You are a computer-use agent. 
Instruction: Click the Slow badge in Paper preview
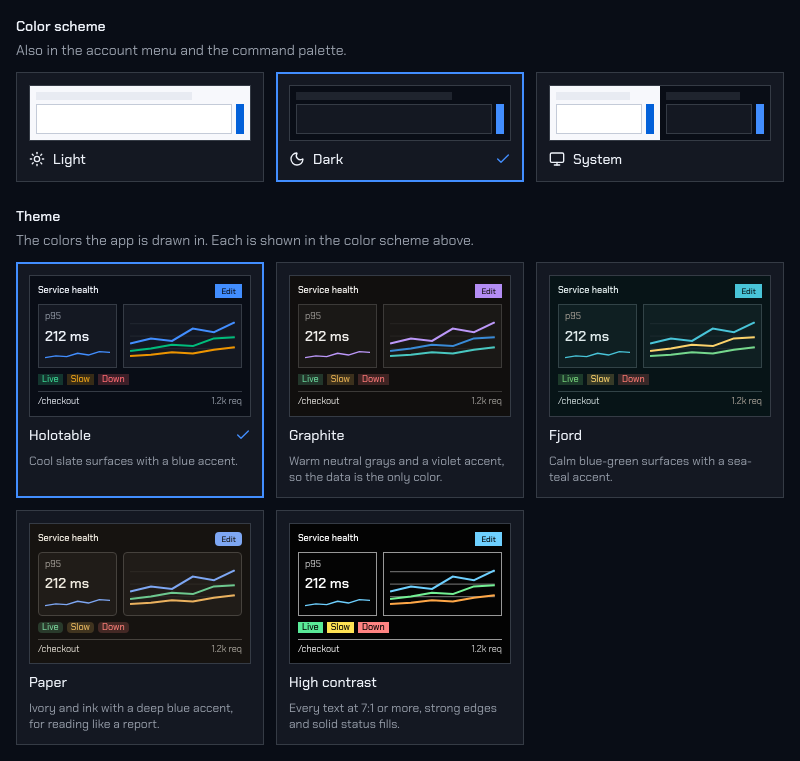[x=80, y=627]
